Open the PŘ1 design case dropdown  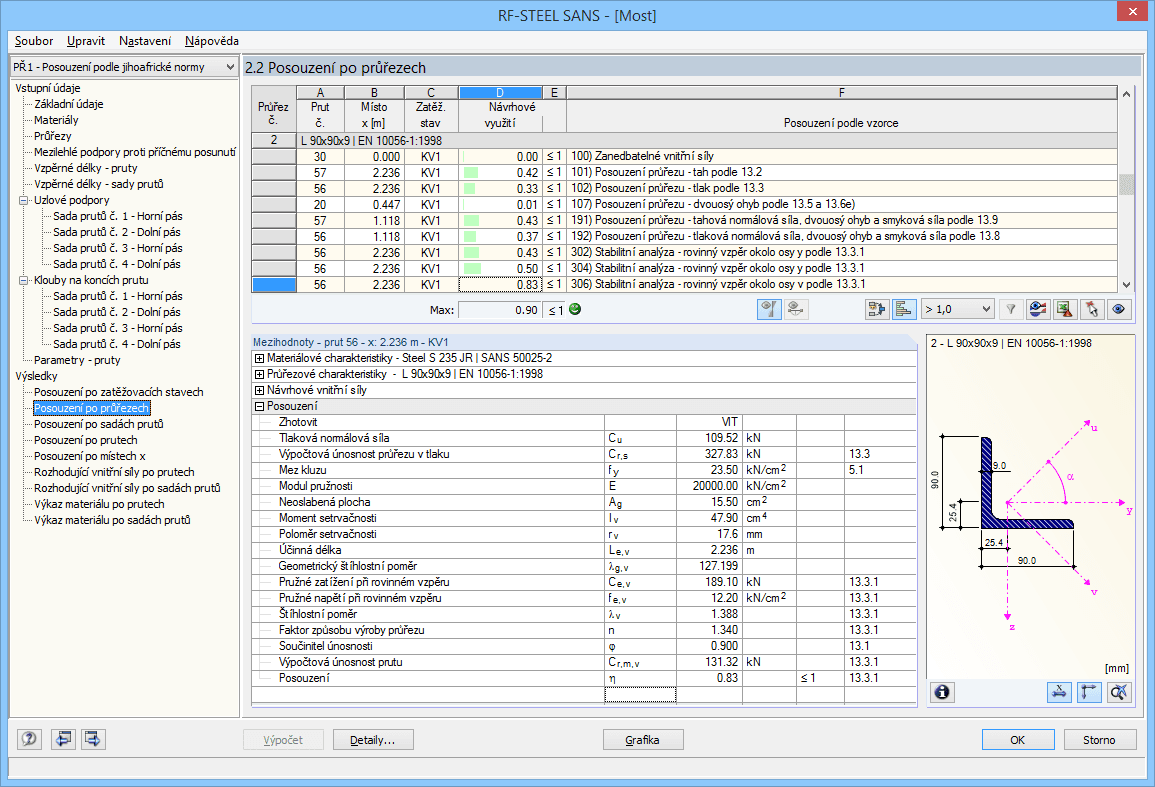tap(124, 67)
